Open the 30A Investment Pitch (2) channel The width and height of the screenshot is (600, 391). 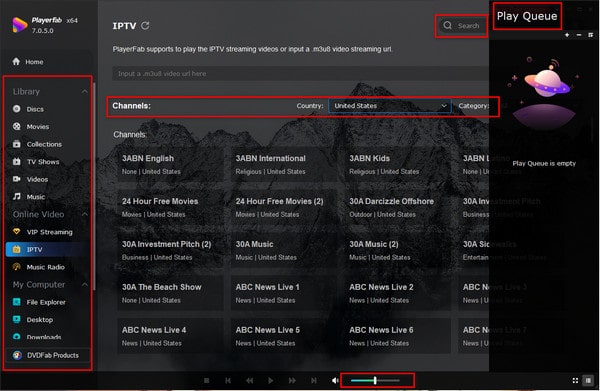click(x=170, y=250)
